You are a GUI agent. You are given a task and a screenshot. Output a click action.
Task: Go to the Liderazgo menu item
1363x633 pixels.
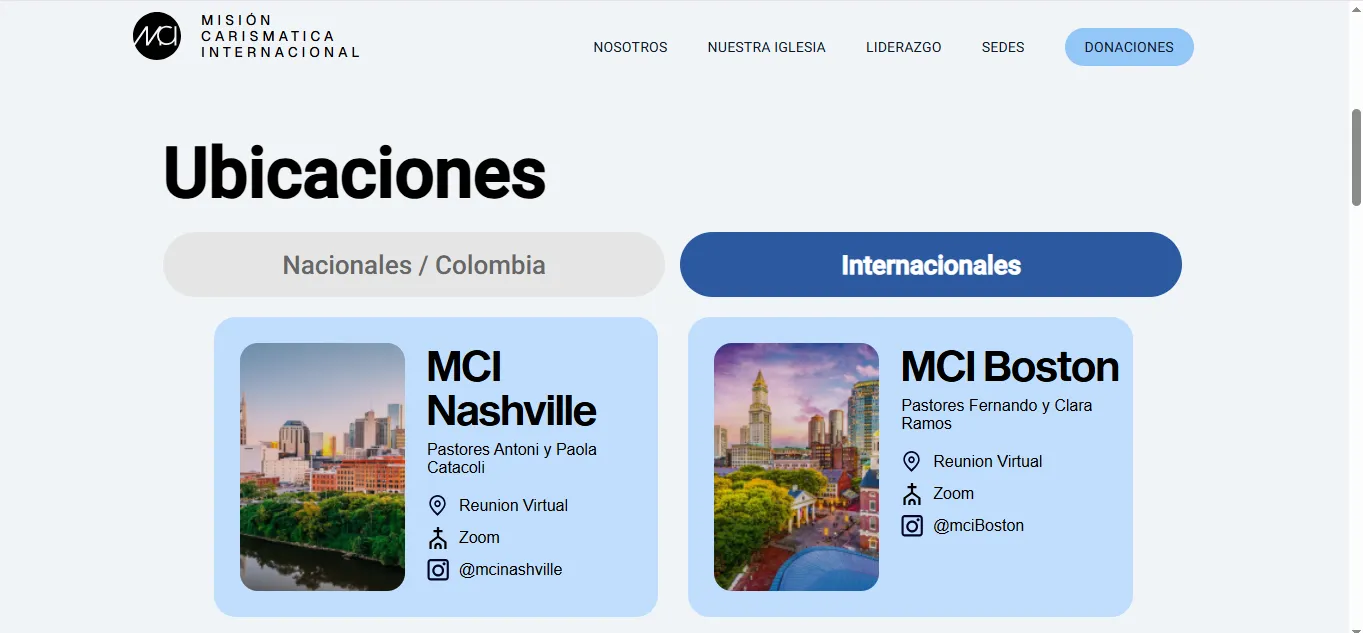pos(904,47)
